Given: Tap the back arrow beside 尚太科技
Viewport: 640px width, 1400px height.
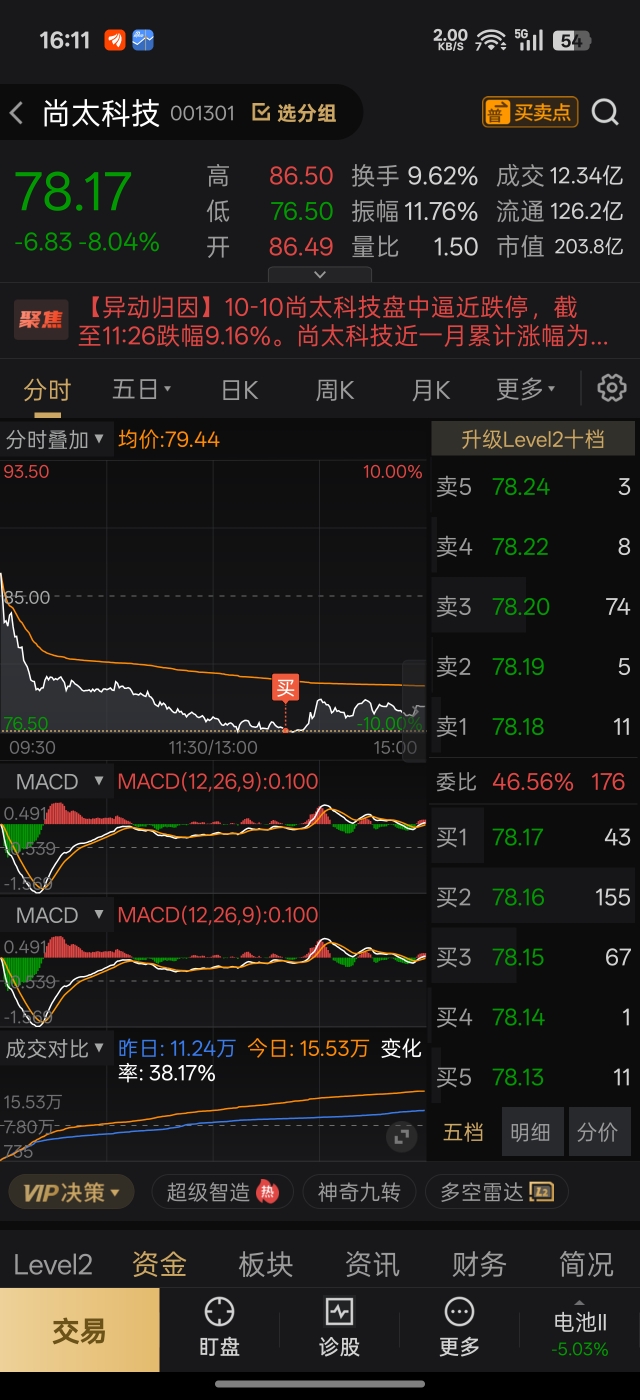Looking at the screenshot, I should point(16,113).
